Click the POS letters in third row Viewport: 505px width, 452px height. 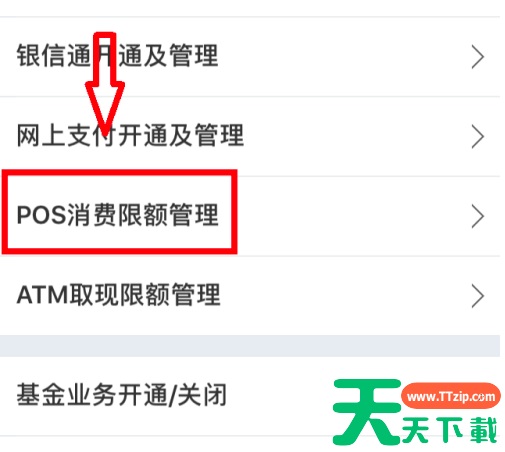[x=42, y=216]
